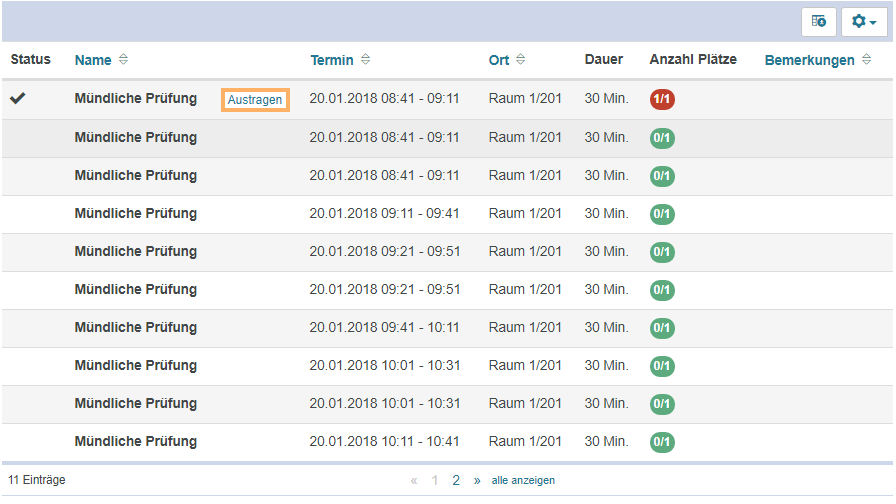Click the sort arrows next to Bemerkungen
Viewport: 896px width, 504px height.
click(x=867, y=60)
